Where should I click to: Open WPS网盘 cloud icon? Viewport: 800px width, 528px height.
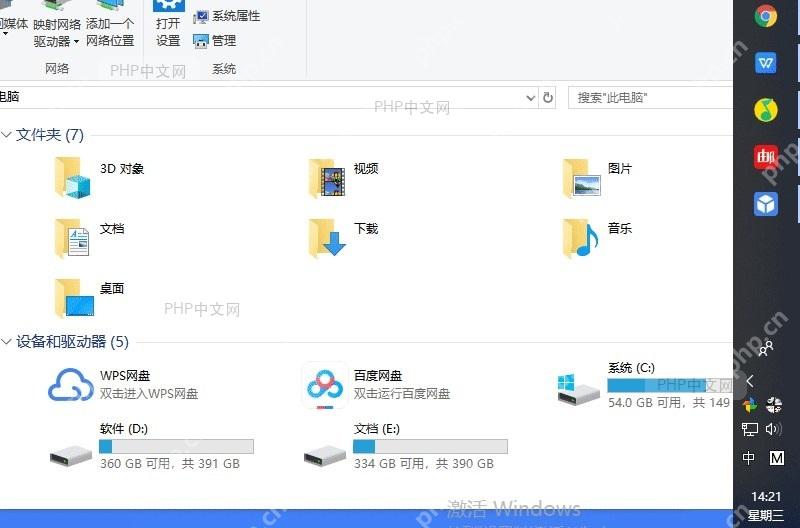pos(71,385)
